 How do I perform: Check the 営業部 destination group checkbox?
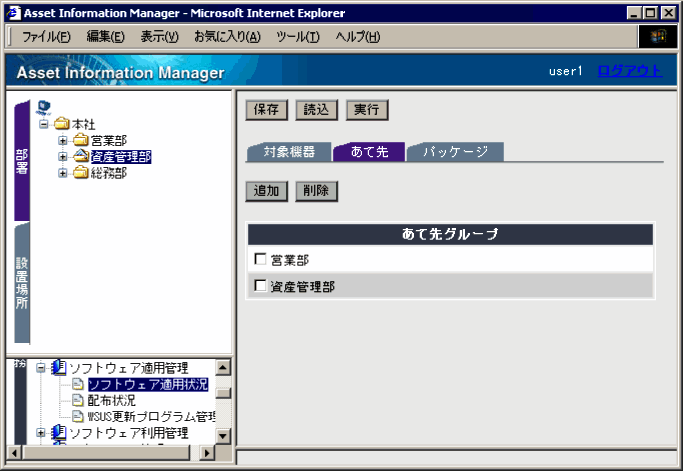[x=260, y=259]
